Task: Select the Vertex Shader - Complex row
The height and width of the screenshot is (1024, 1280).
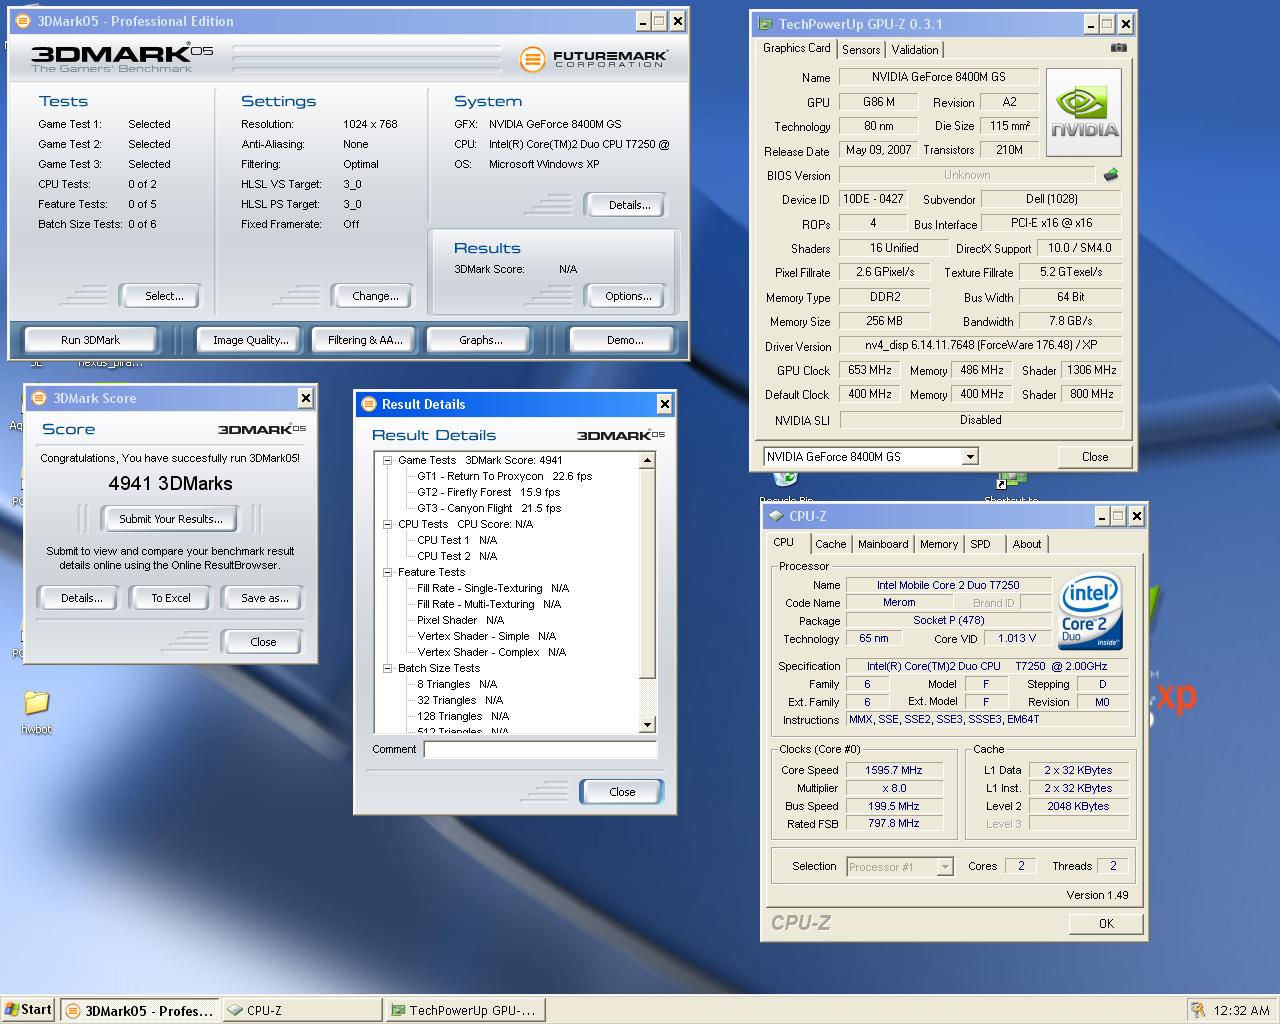Action: [x=491, y=652]
